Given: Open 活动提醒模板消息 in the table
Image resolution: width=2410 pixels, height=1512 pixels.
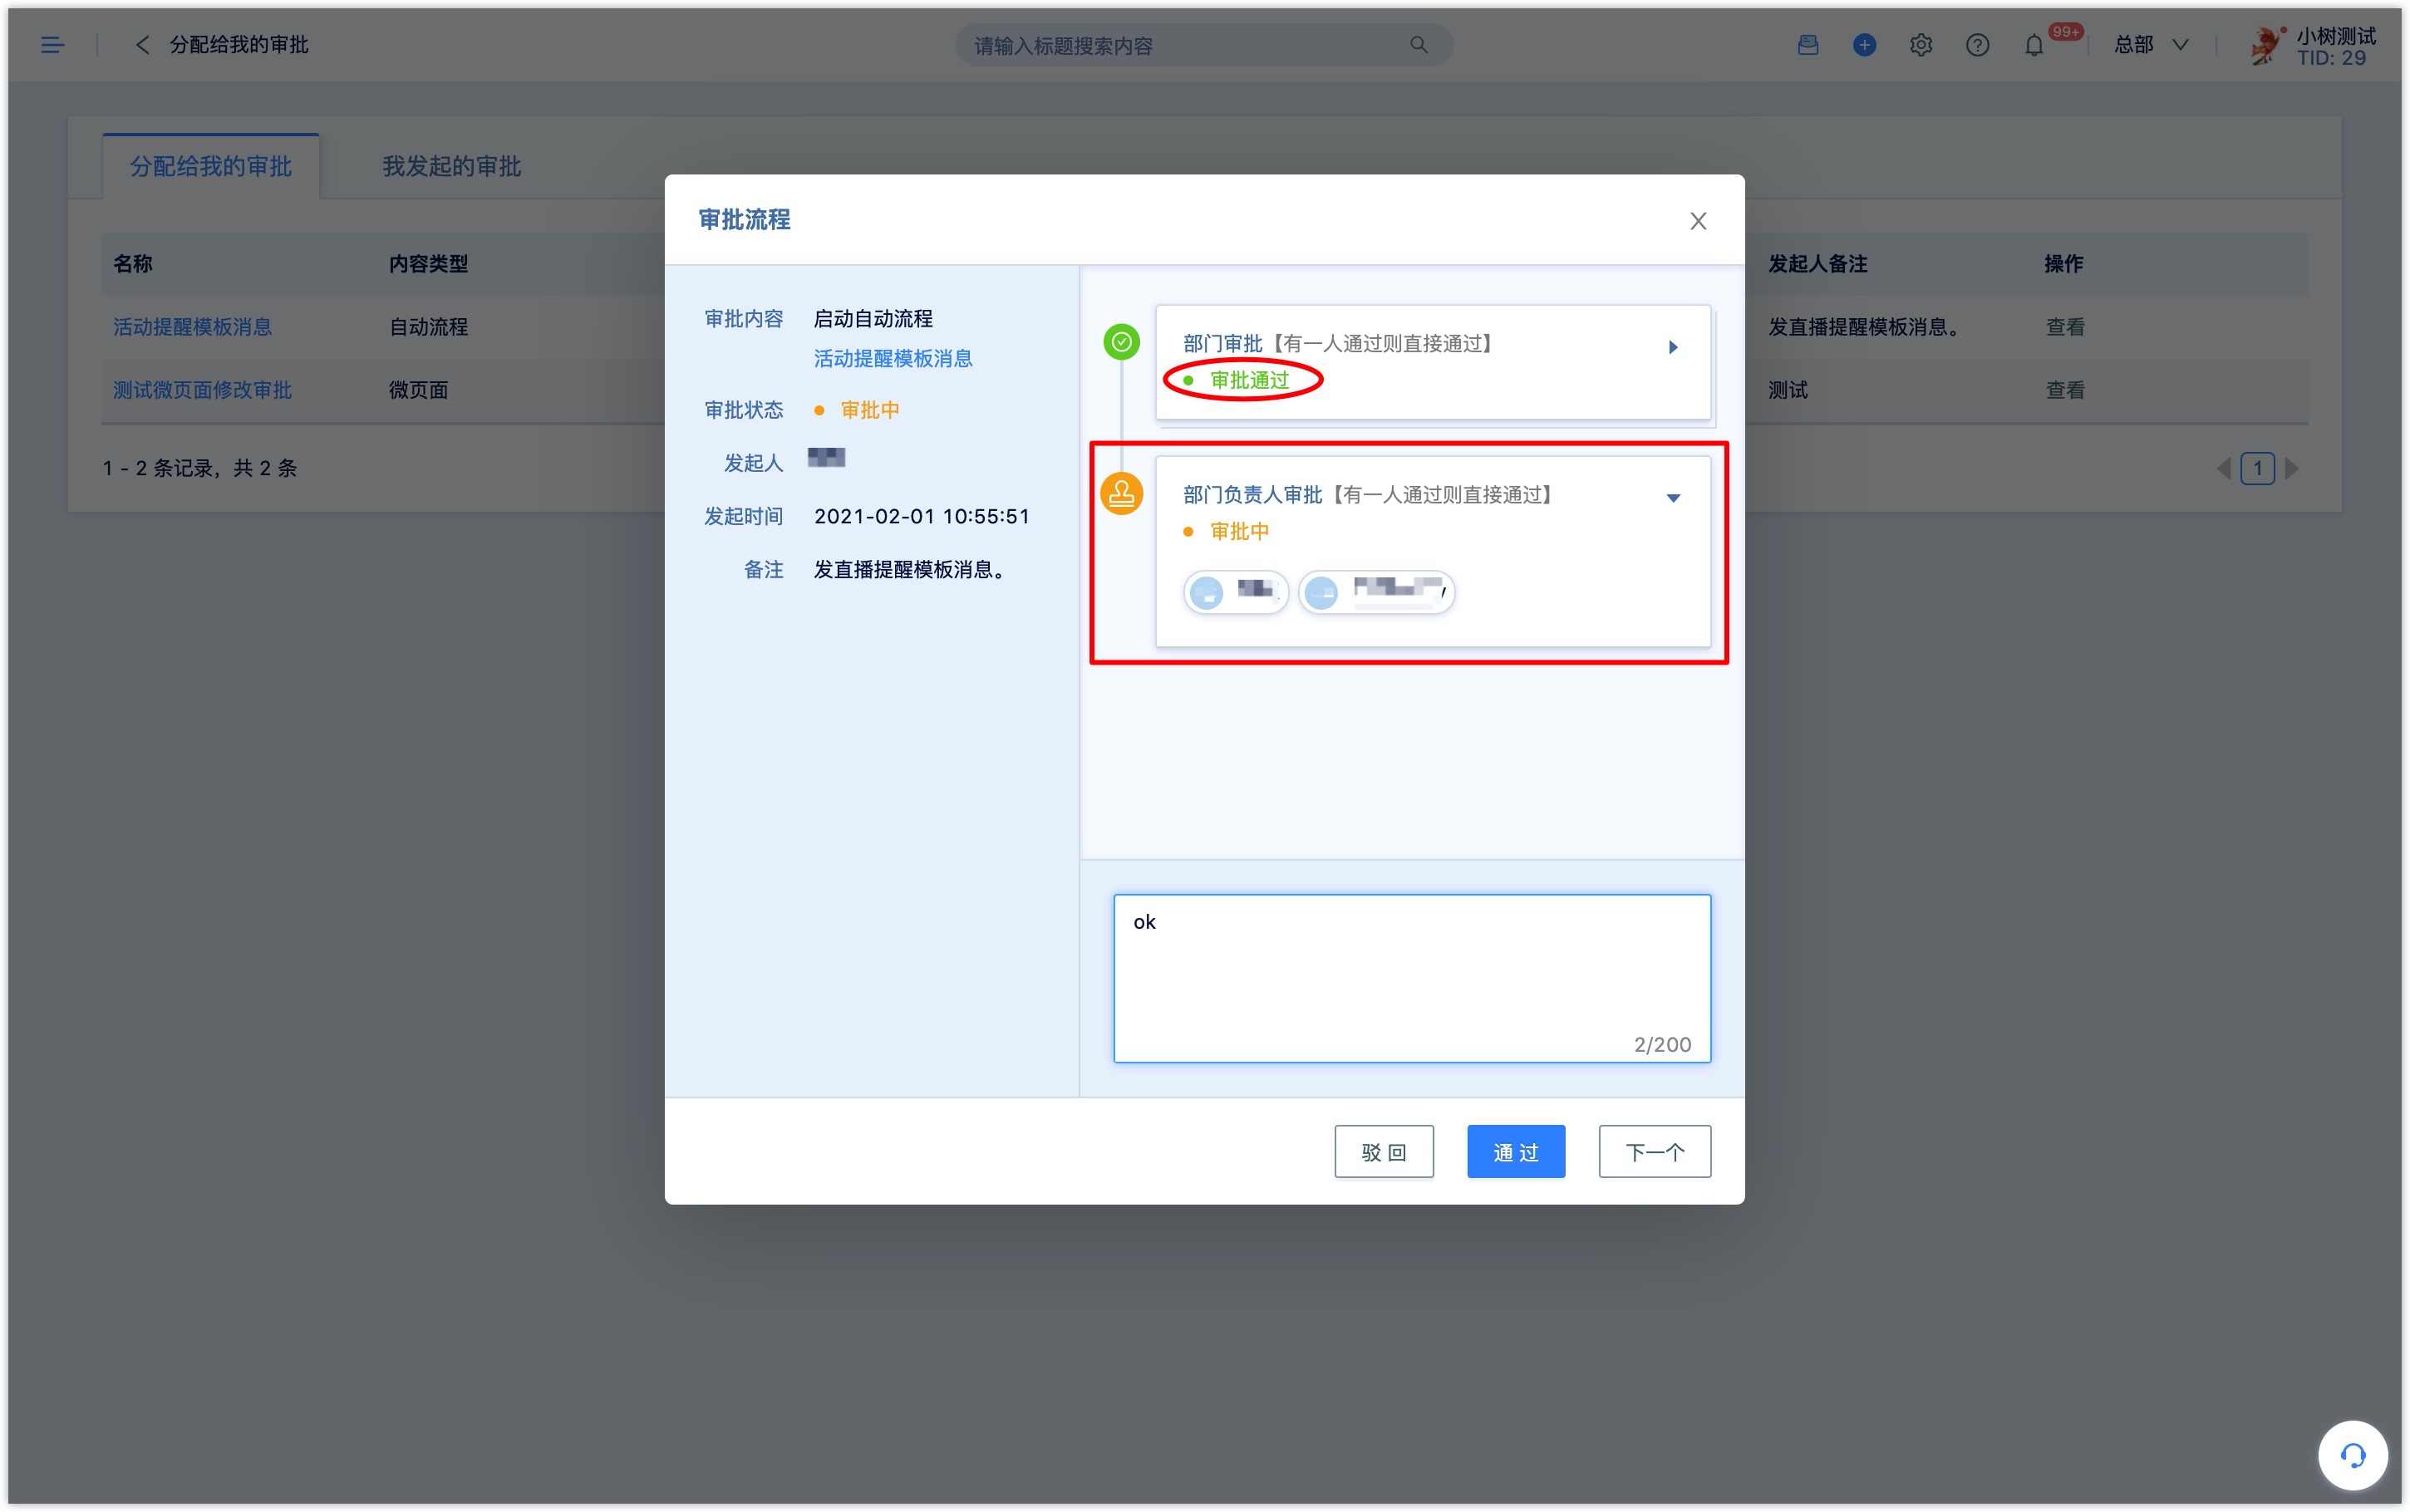Looking at the screenshot, I should (x=192, y=327).
